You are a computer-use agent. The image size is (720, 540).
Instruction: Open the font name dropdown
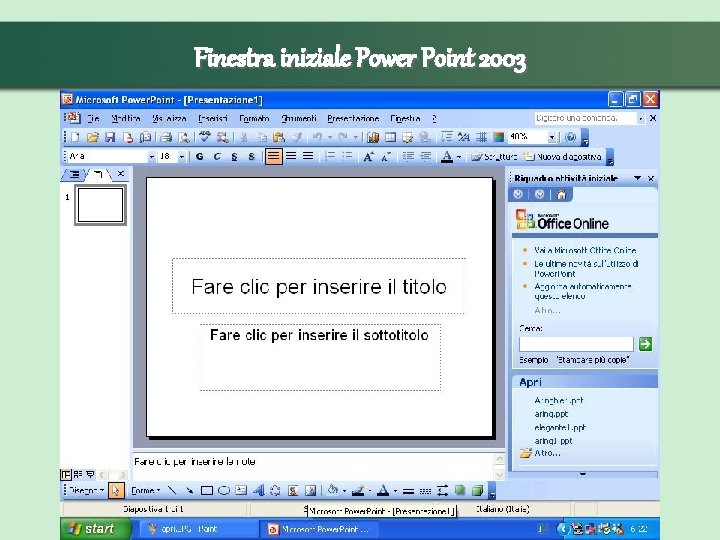pos(152,157)
